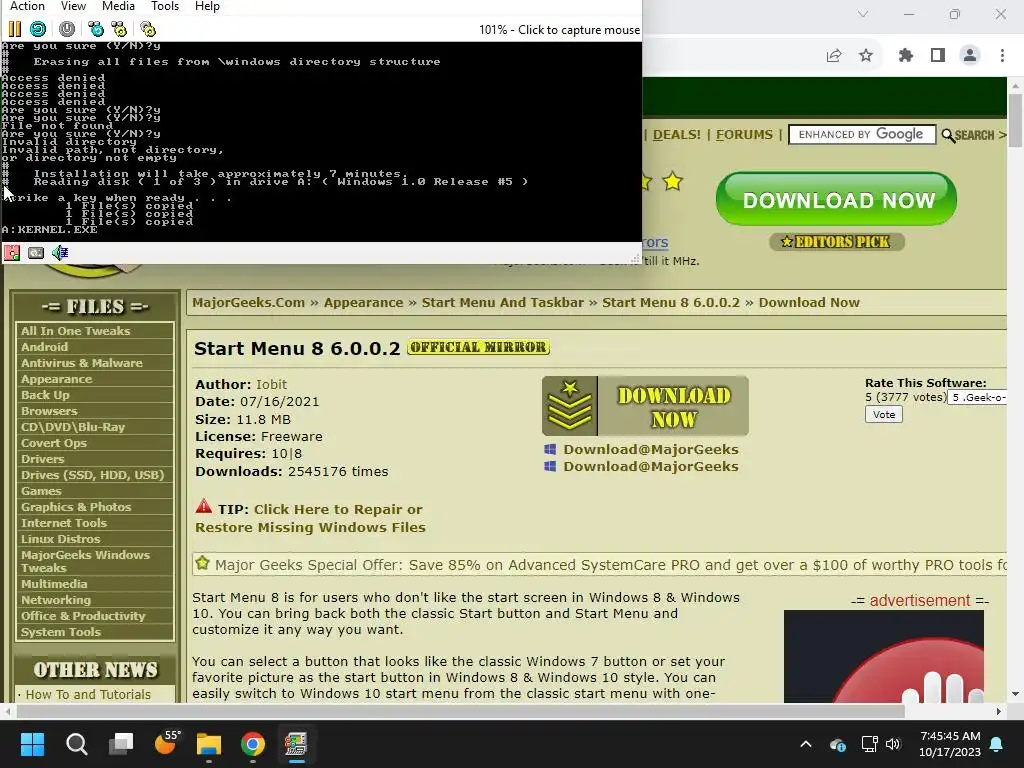Viewport: 1024px width, 768px height.
Task: Click the gray cassette drive status icon
Action: click(36, 253)
